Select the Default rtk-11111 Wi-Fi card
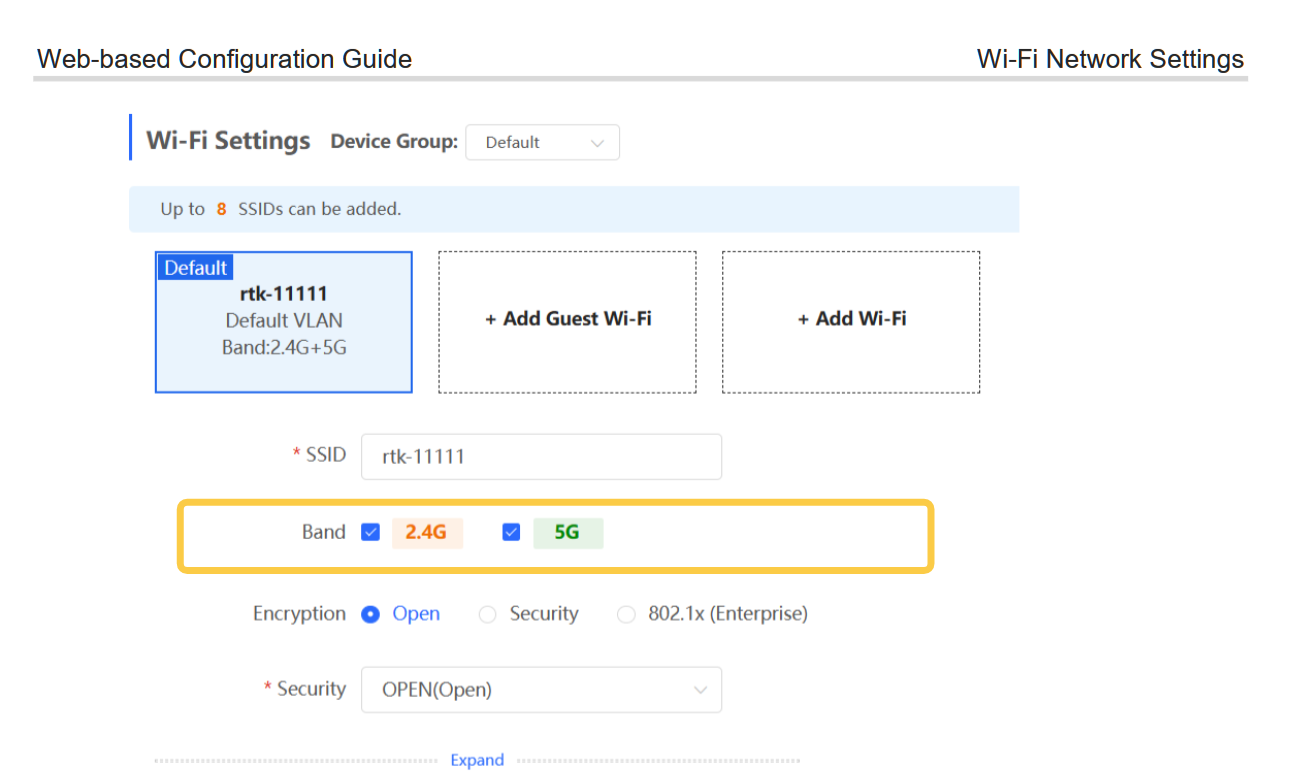Viewport: 1294px width, 772px height. click(284, 322)
